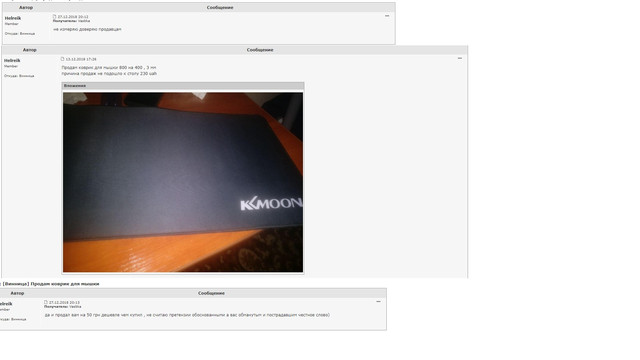This screenshot has width=640, height=360.
Task: Click Helreik username in top message
Action: (13, 18)
